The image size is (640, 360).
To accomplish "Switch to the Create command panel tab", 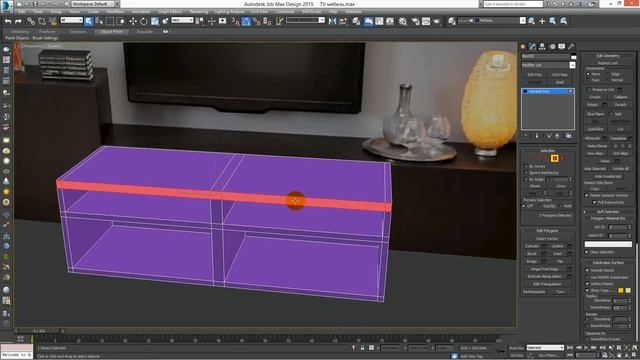I will click(523, 47).
